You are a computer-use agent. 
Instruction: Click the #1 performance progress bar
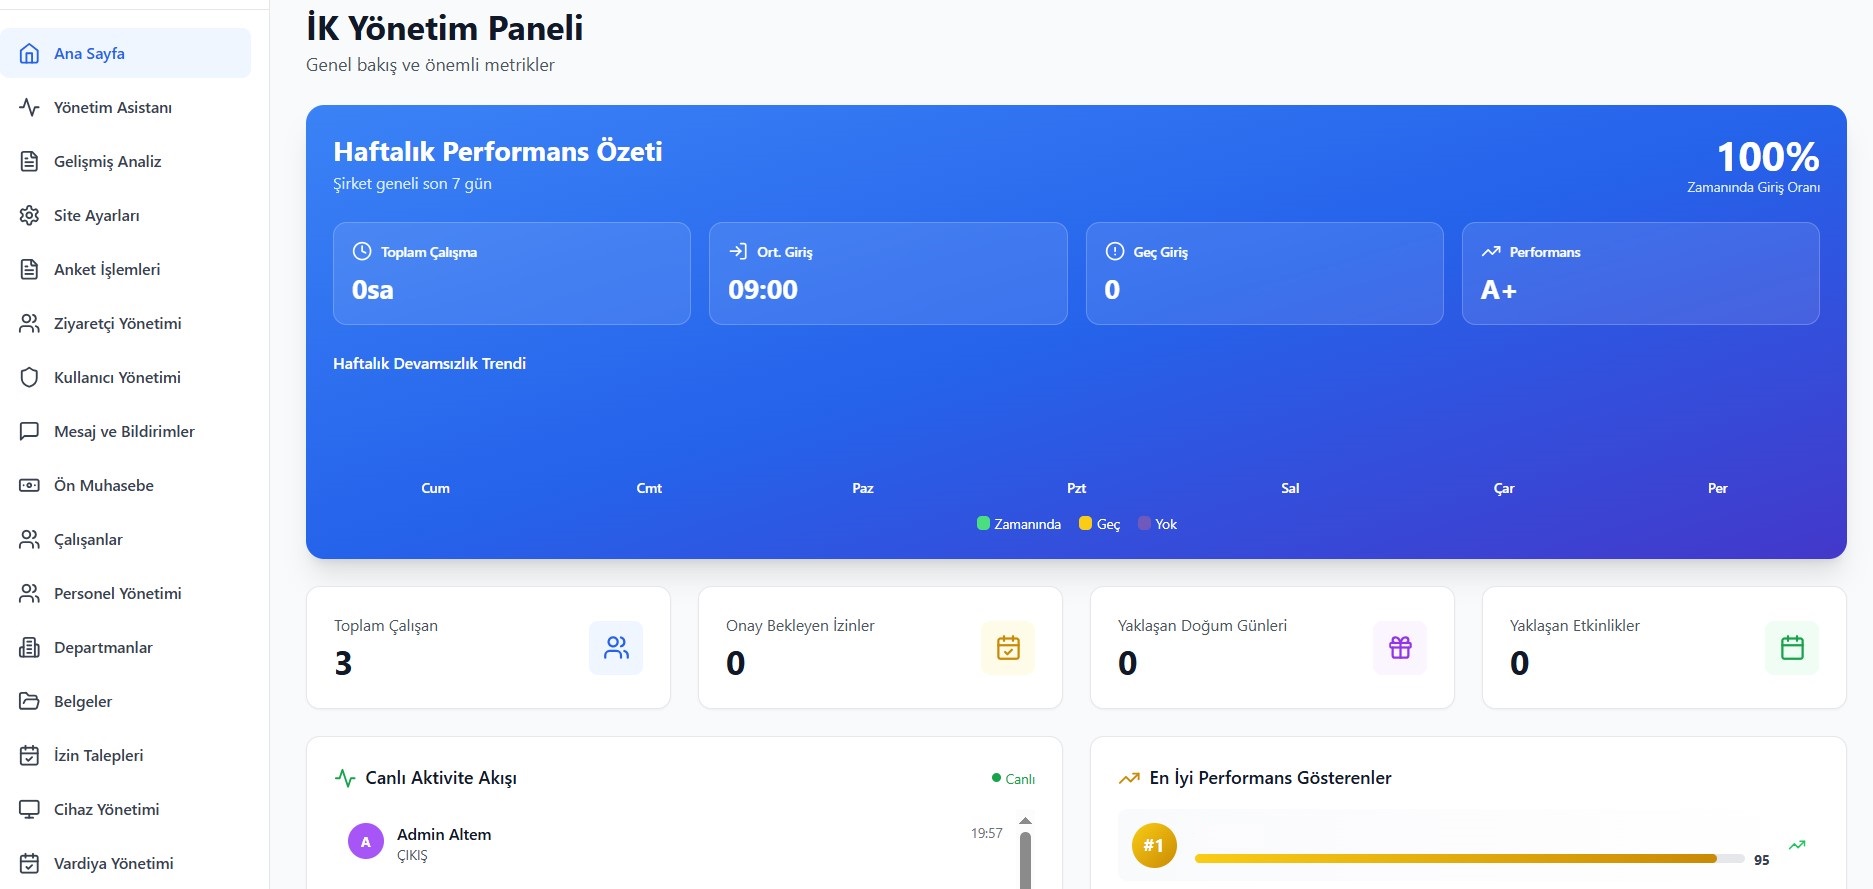click(1456, 858)
